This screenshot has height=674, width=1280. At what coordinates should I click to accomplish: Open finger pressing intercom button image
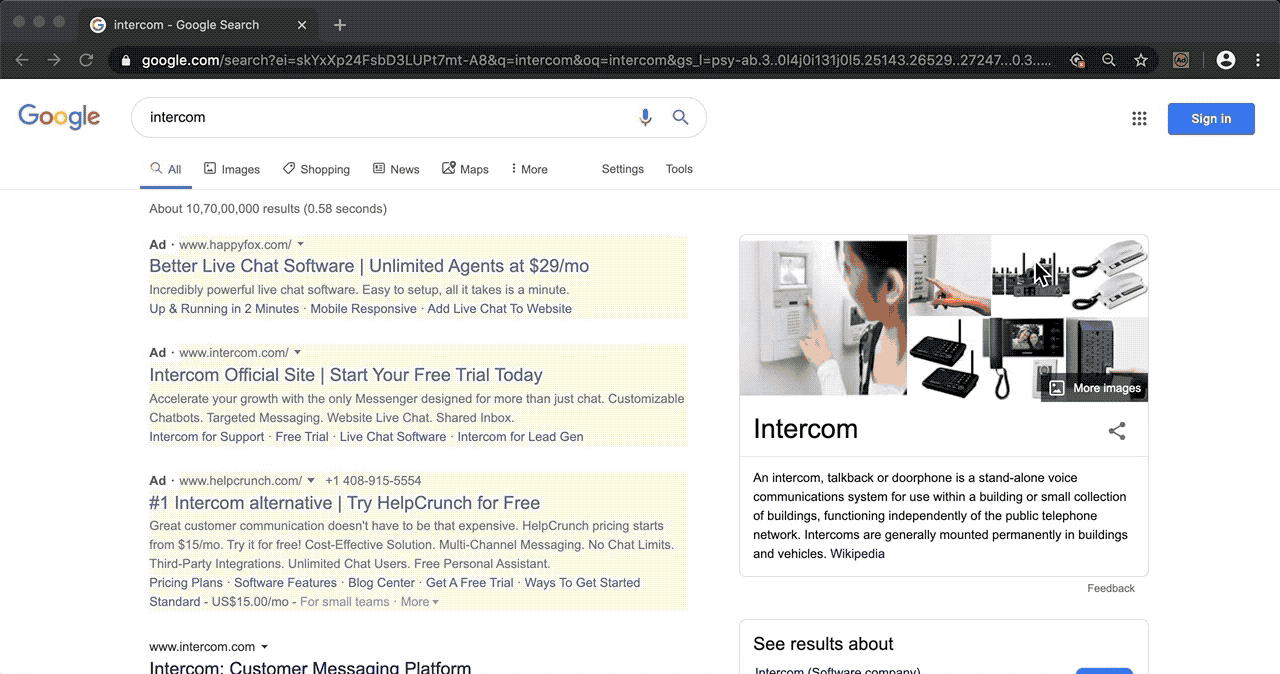click(x=949, y=275)
